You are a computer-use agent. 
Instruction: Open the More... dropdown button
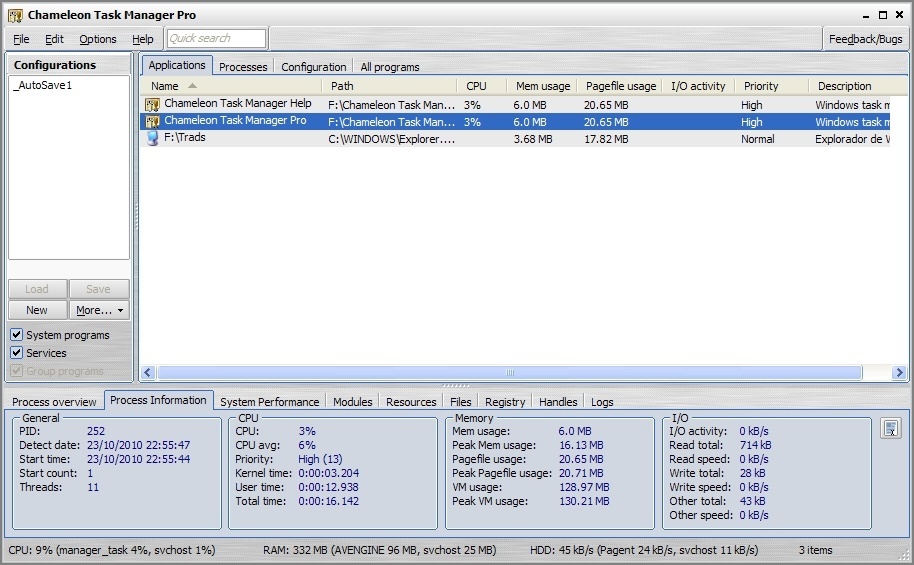99,310
